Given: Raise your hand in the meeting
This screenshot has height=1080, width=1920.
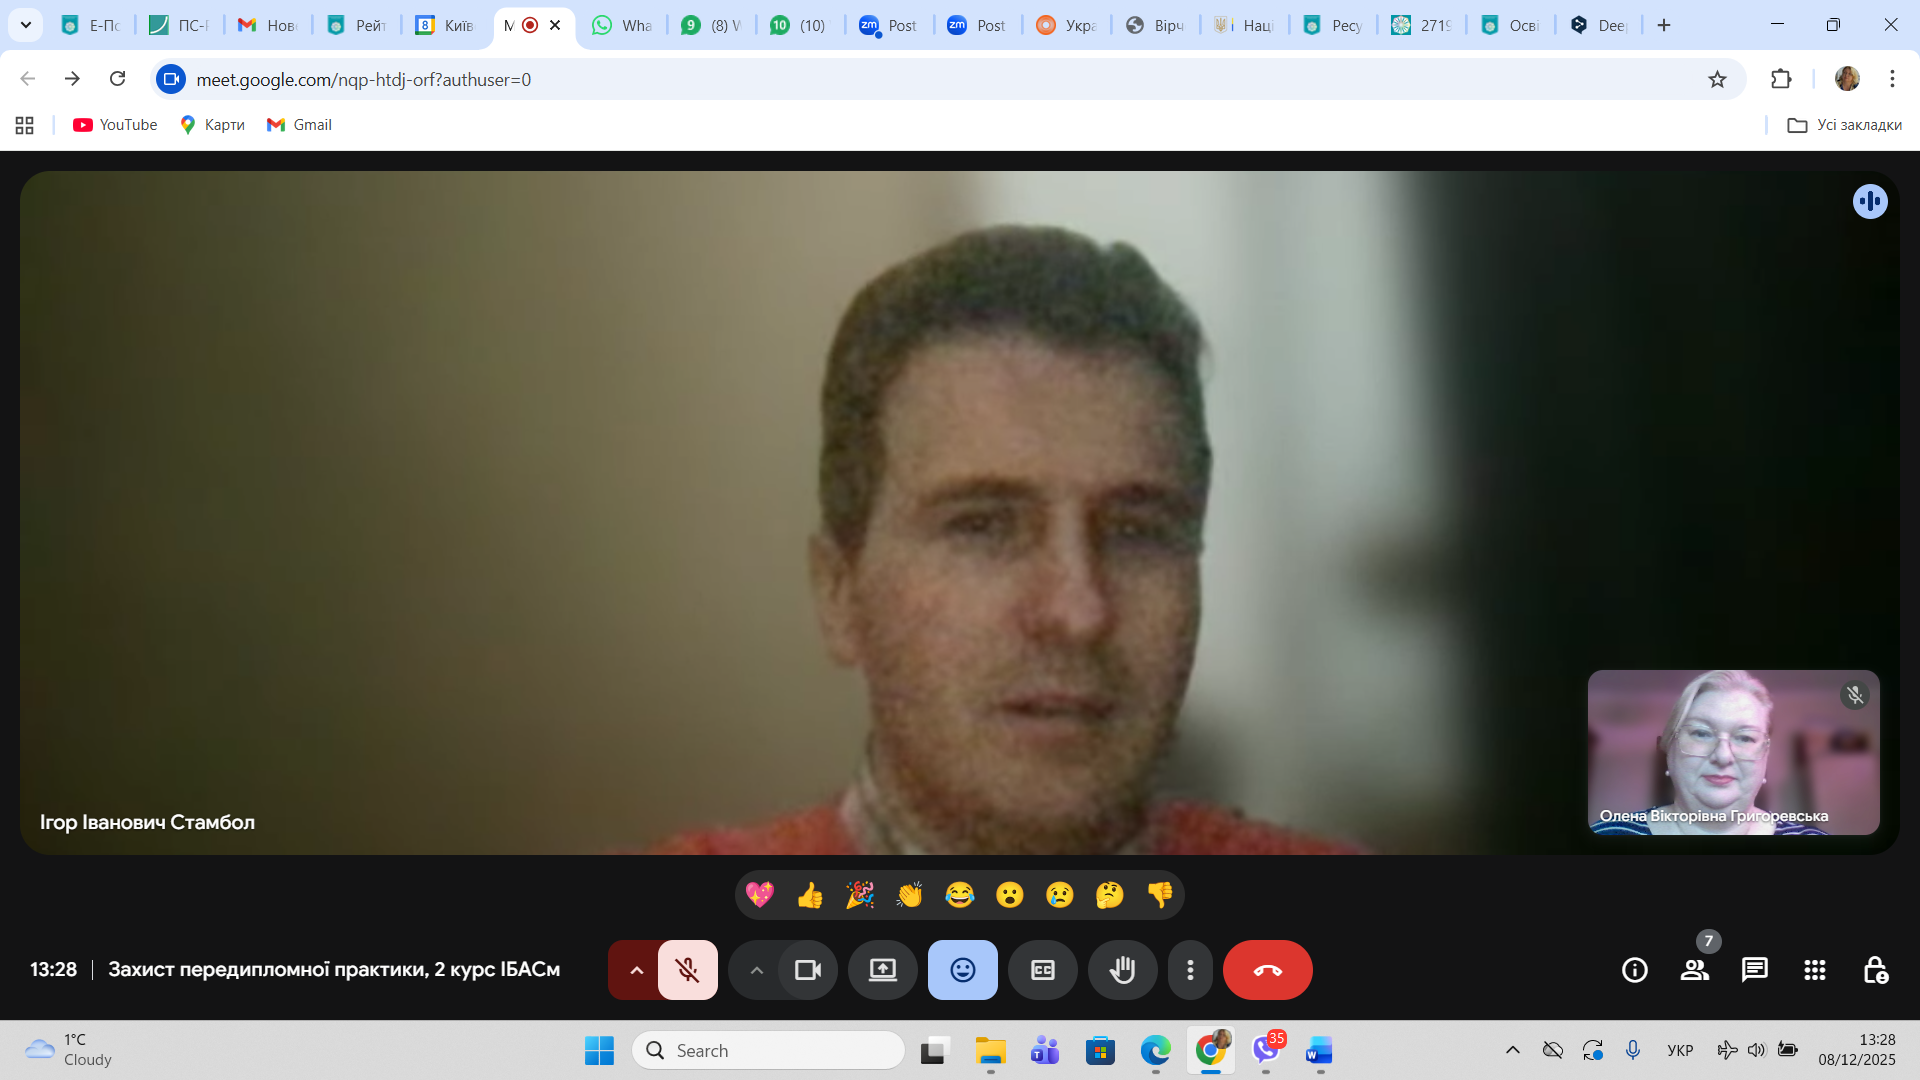Looking at the screenshot, I should (1122, 970).
